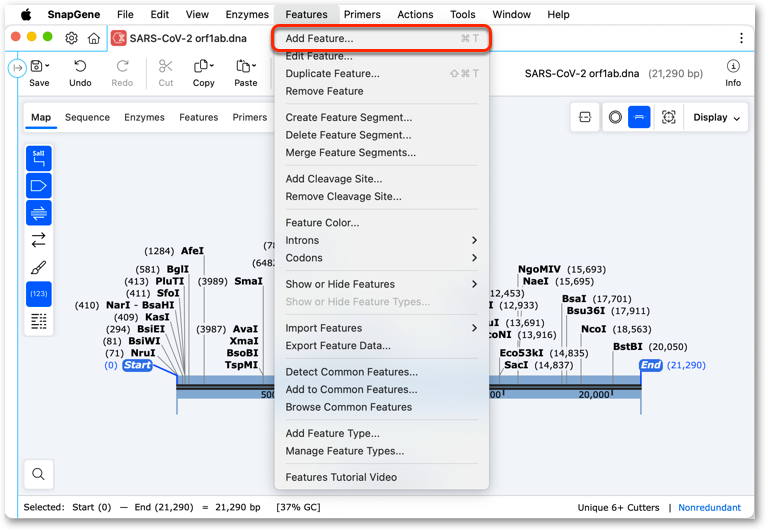Click the Nonredundant link
Screen dimensions: 766x530
point(709,508)
